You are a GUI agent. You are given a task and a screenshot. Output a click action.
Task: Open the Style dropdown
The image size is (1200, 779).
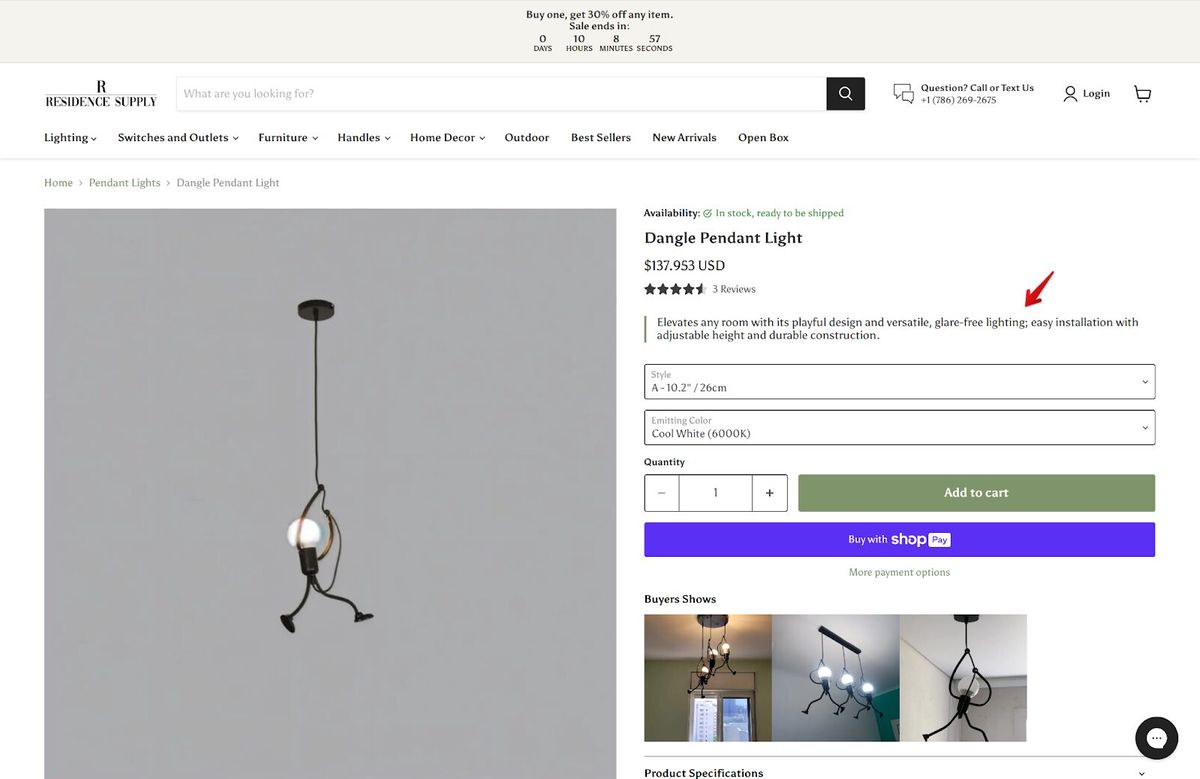(x=899, y=381)
